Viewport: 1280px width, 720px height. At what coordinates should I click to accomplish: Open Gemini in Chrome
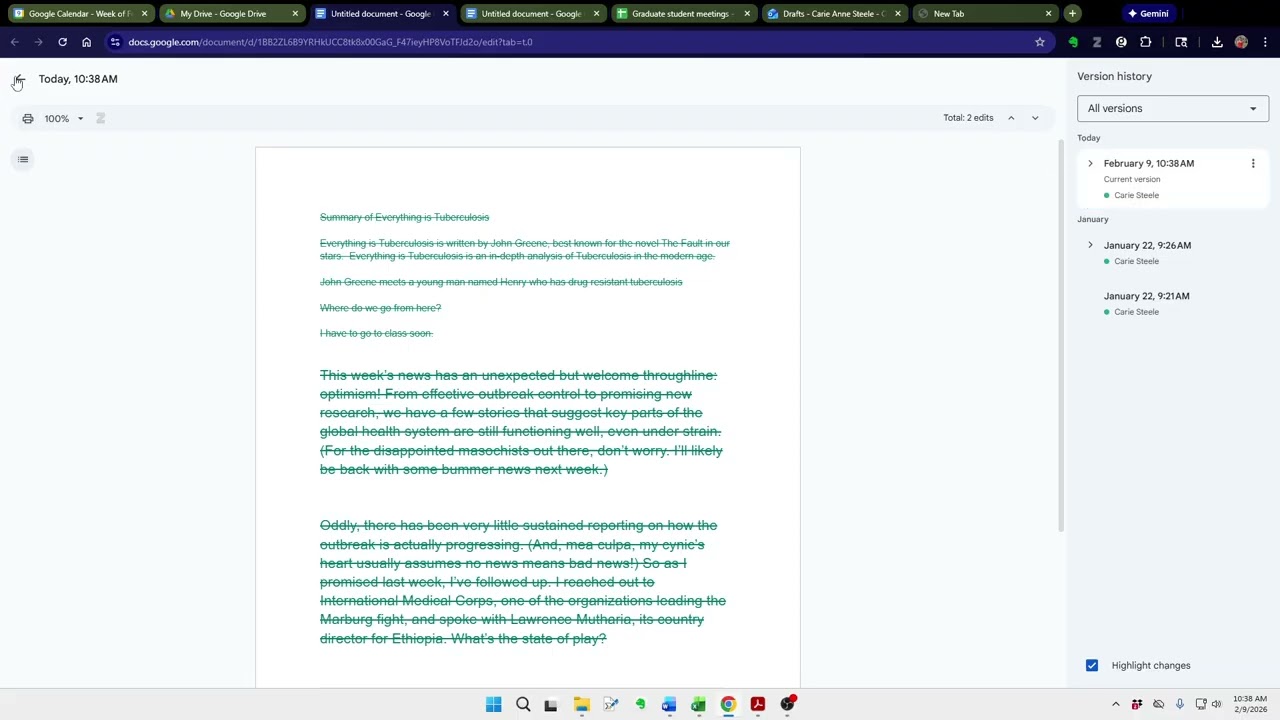click(x=1148, y=14)
